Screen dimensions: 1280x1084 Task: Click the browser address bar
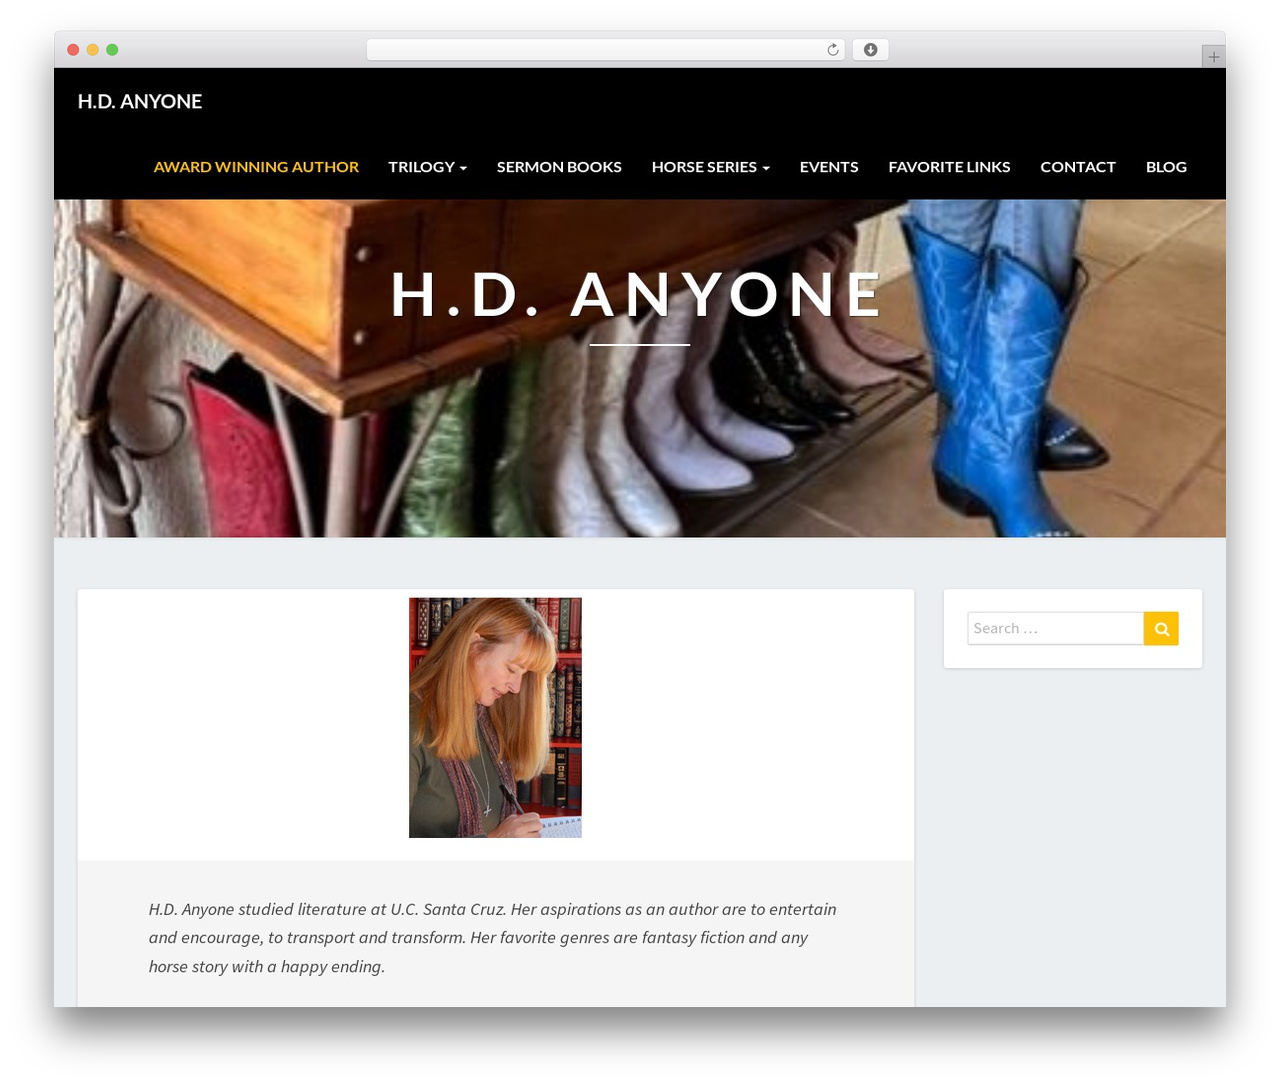[605, 50]
